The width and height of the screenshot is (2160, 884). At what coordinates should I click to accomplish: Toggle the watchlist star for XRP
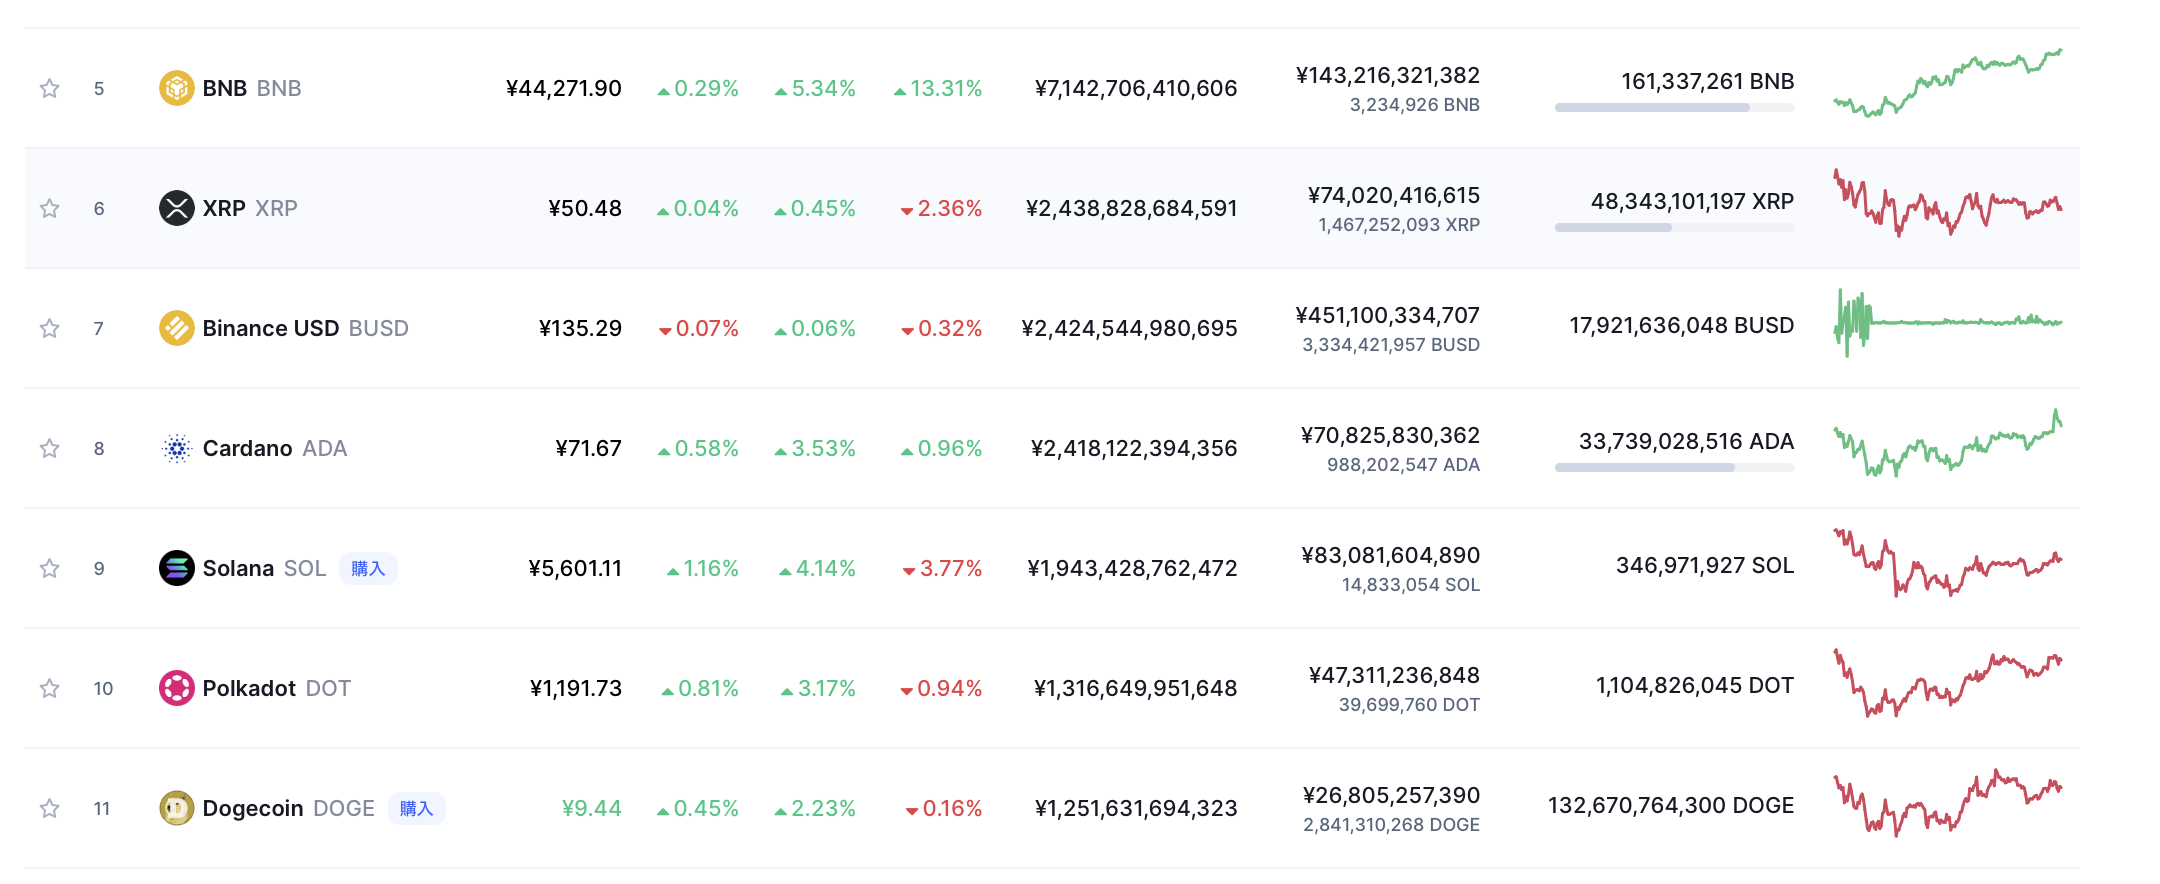(49, 208)
